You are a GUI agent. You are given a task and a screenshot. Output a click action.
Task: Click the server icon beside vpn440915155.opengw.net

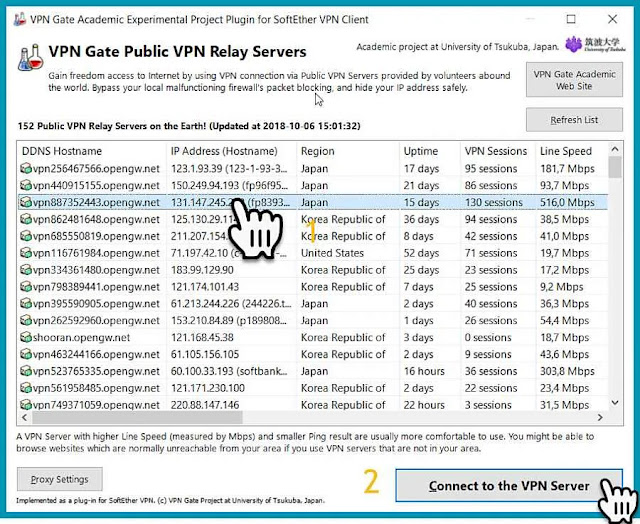click(26, 185)
